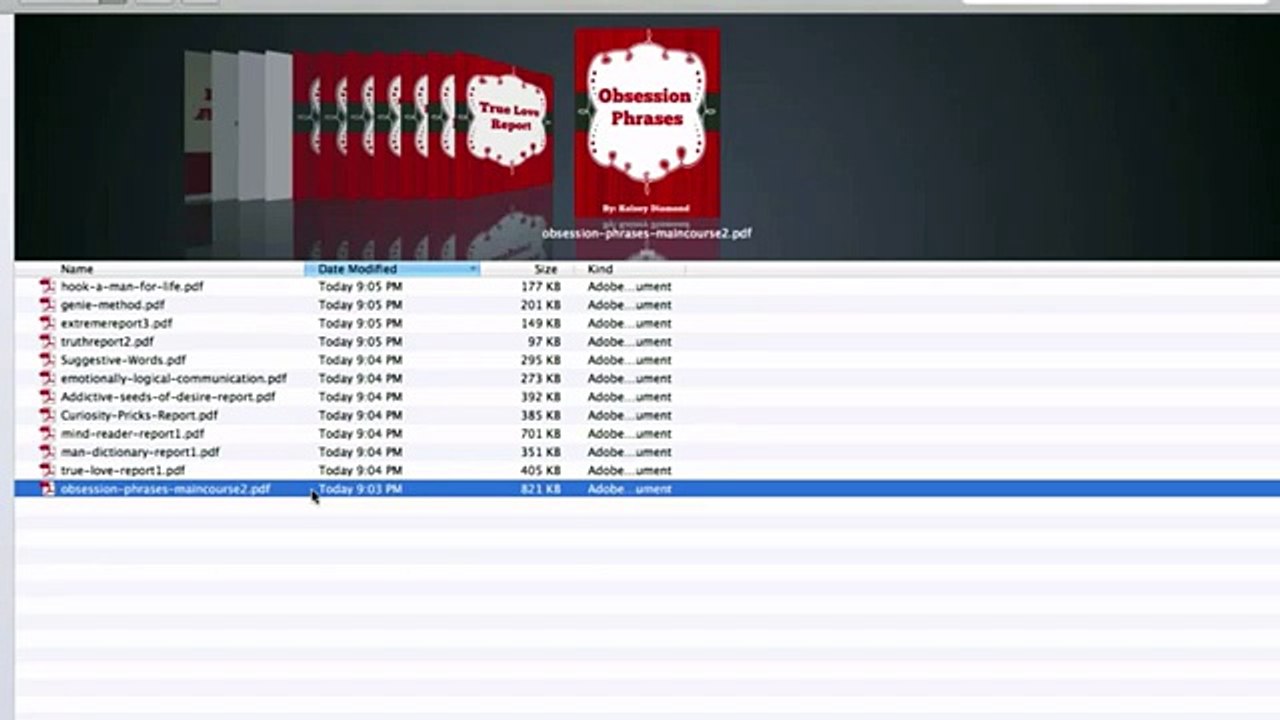Click the 97 KB size value
Image resolution: width=1280 pixels, height=720 pixels.
[544, 341]
